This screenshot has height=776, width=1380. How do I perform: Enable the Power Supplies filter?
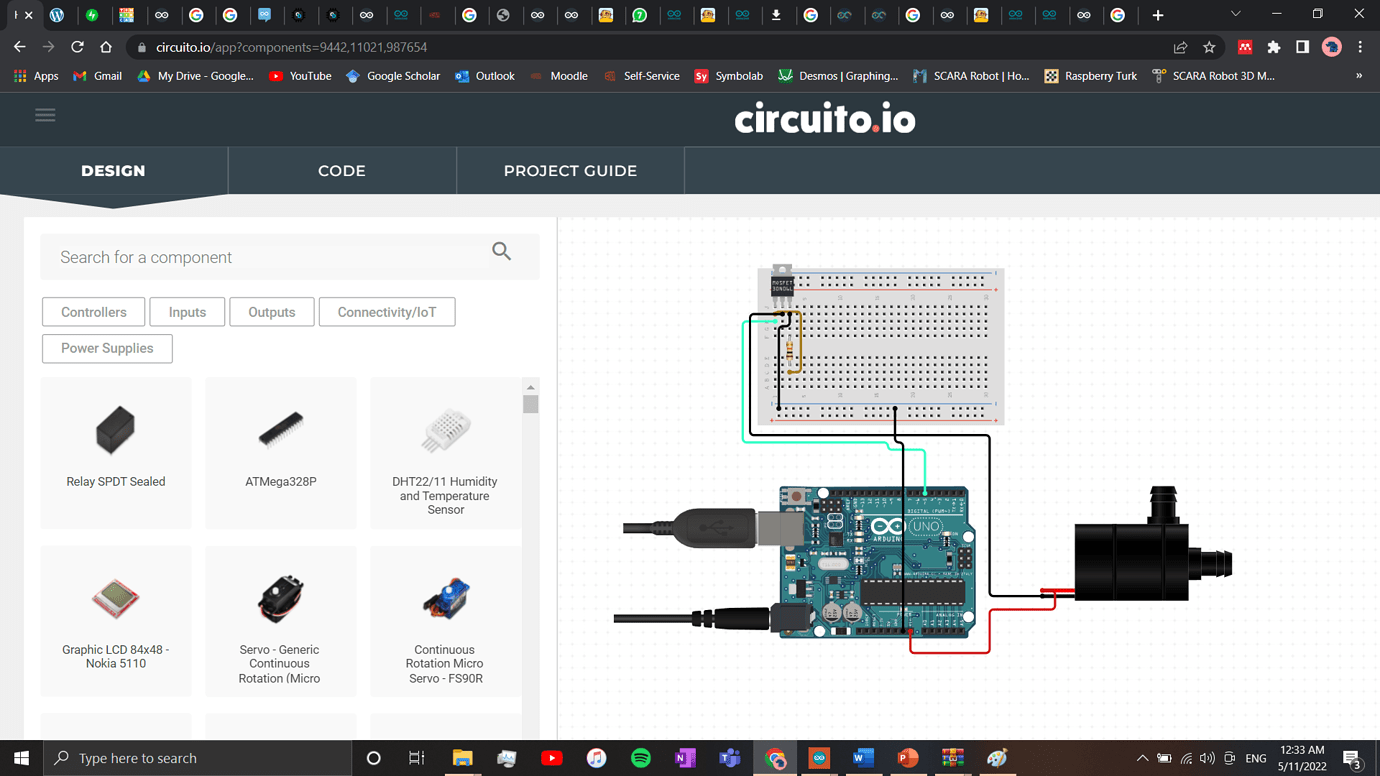[106, 348]
